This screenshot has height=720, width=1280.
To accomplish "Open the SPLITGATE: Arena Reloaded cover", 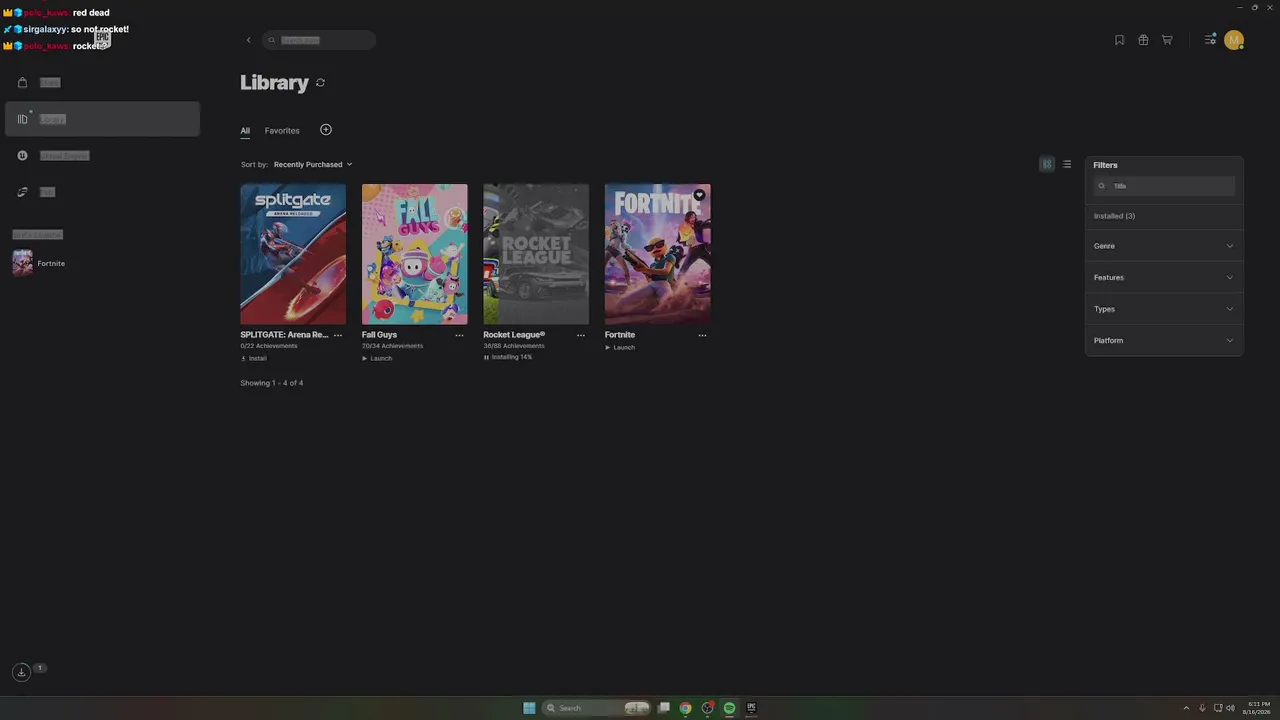I will tap(293, 254).
